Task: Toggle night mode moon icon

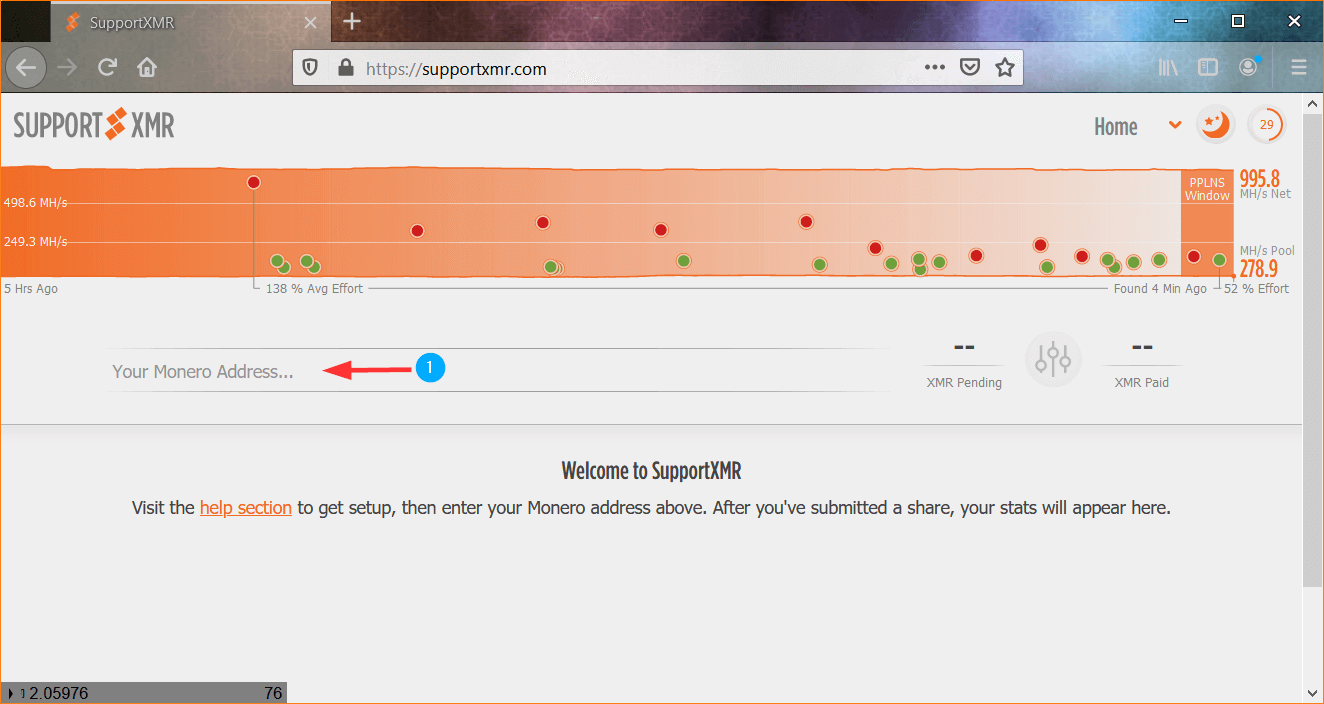Action: (1216, 125)
